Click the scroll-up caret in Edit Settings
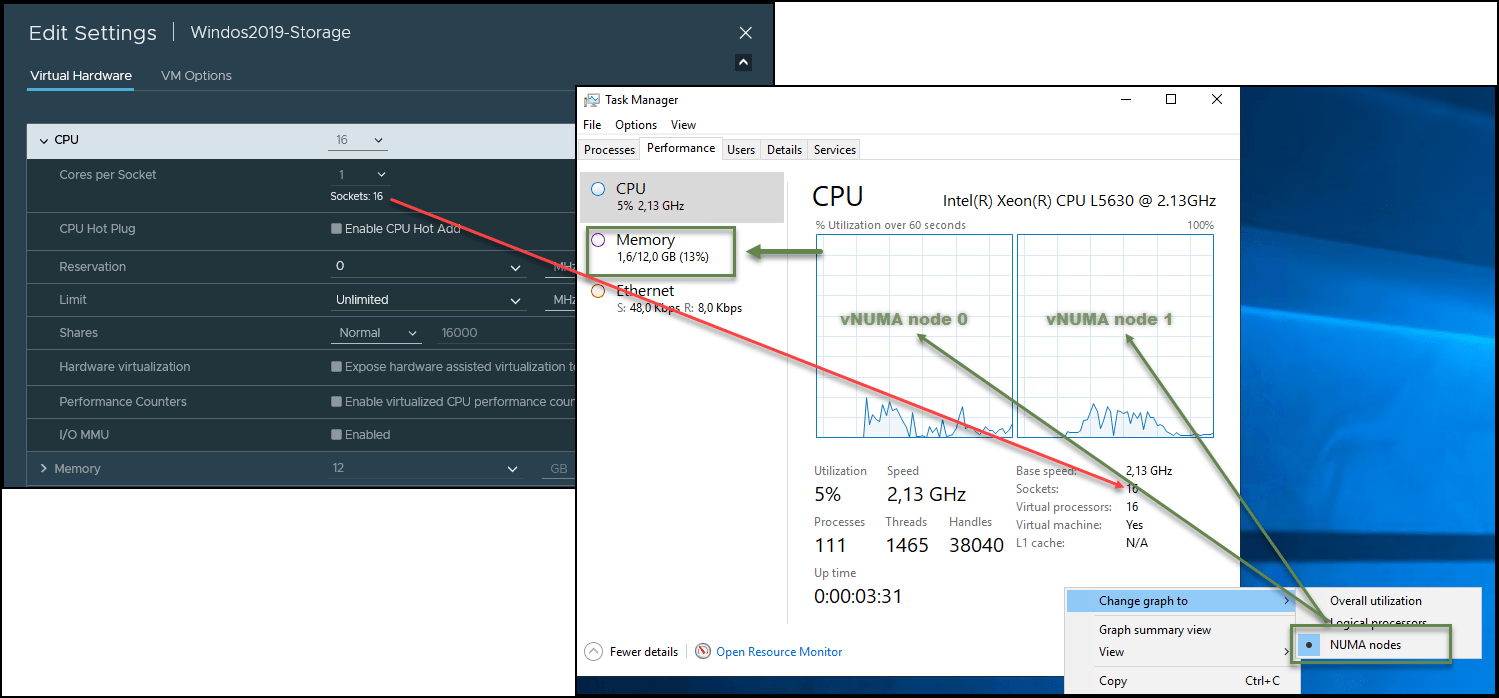The height and width of the screenshot is (698, 1499). pyautogui.click(x=743, y=62)
